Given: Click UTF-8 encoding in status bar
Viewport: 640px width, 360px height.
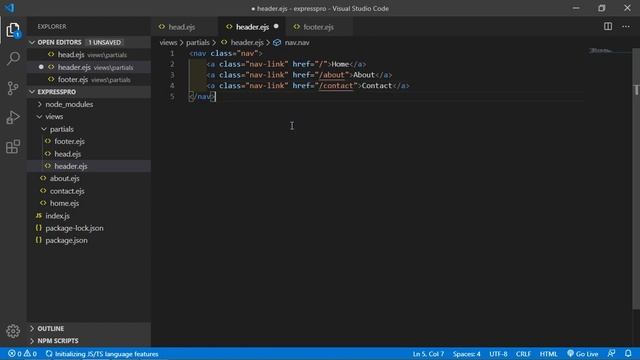Looking at the screenshot, I should [498, 354].
